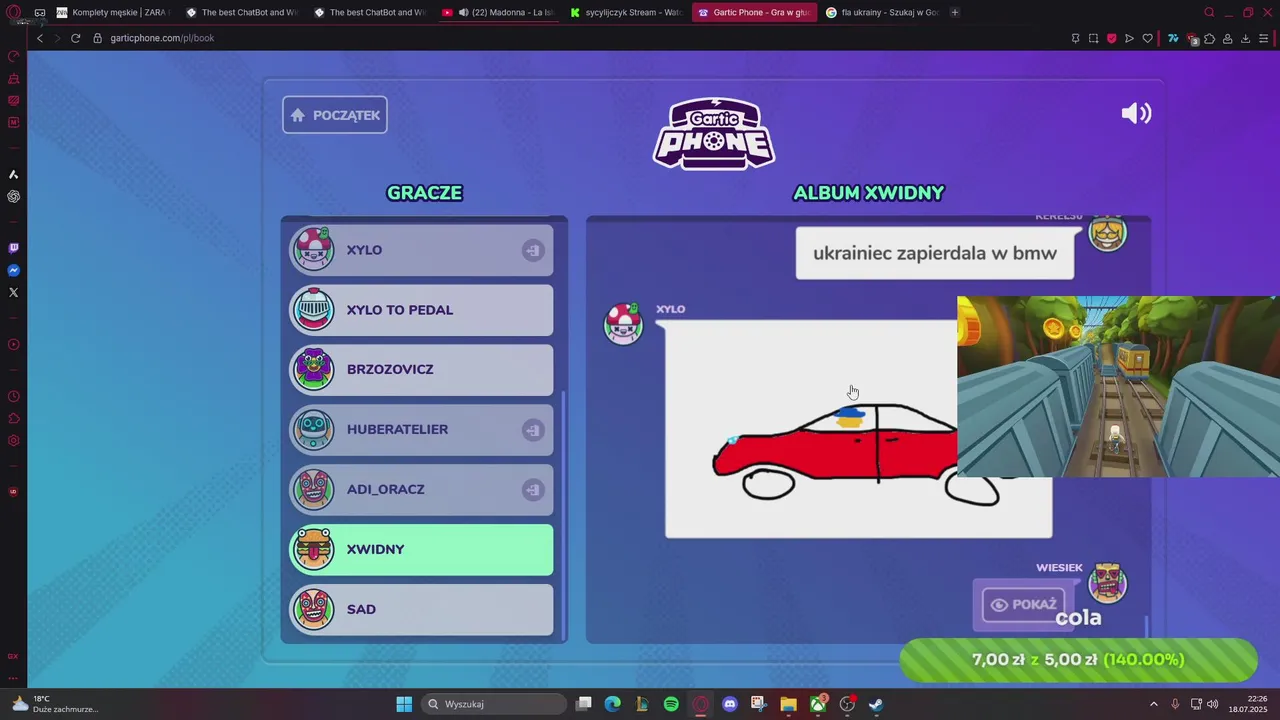Viewport: 1280px width, 720px height.
Task: Switch to the sycylijczyk Stream tab
Action: (626, 13)
